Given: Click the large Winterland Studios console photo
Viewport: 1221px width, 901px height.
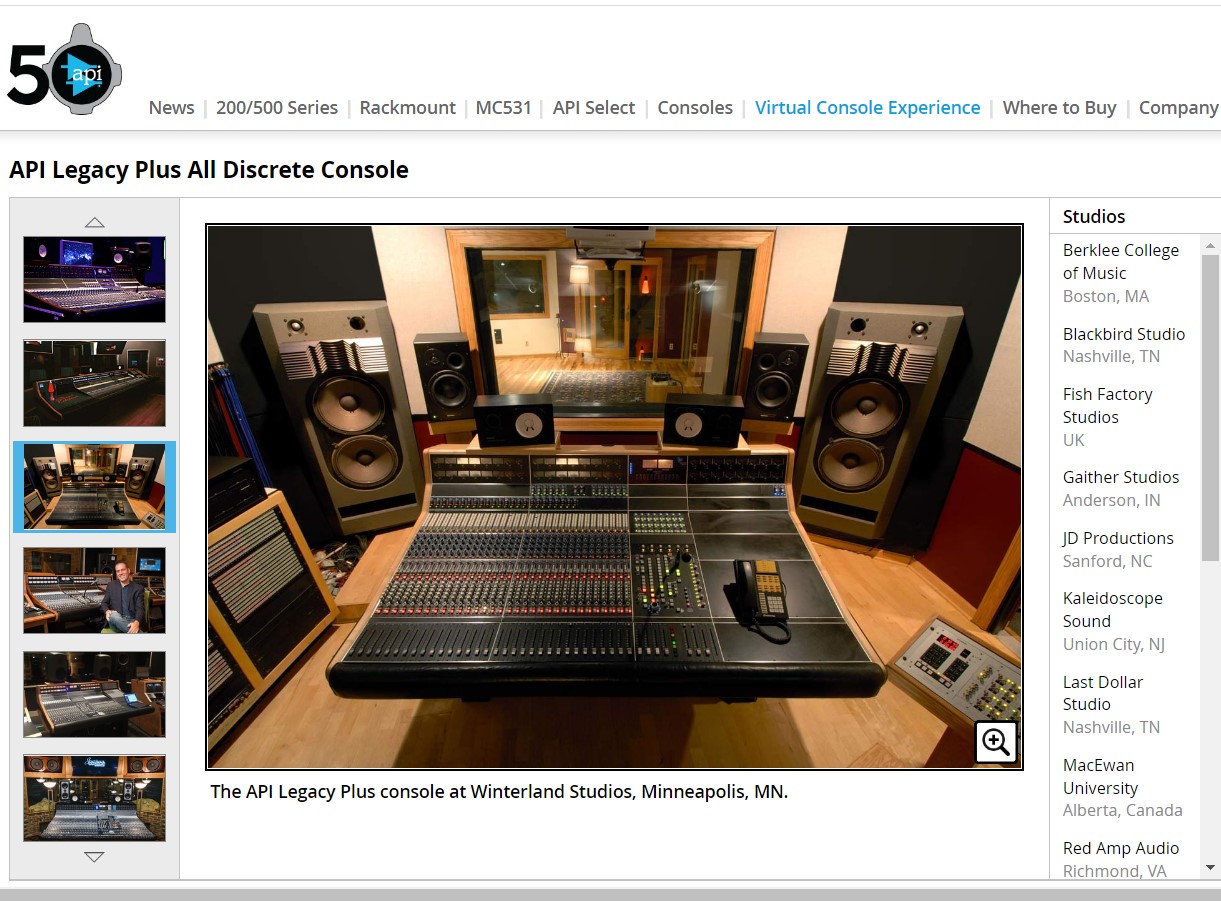Looking at the screenshot, I should (614, 497).
